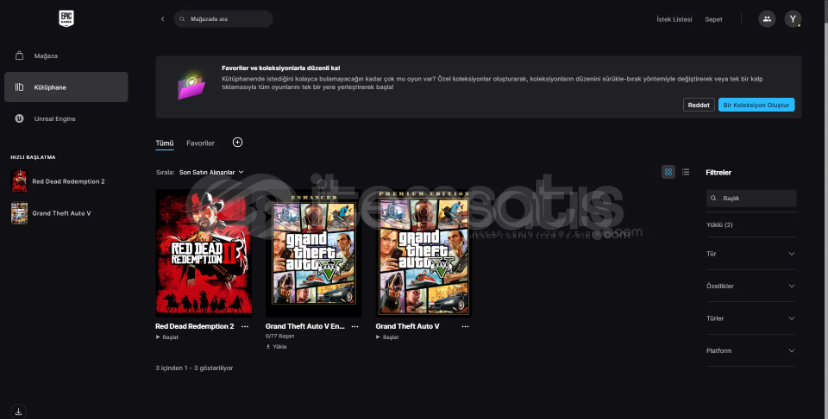Click the Epic Games logo
Image resolution: width=828 pixels, height=419 pixels.
click(x=66, y=18)
